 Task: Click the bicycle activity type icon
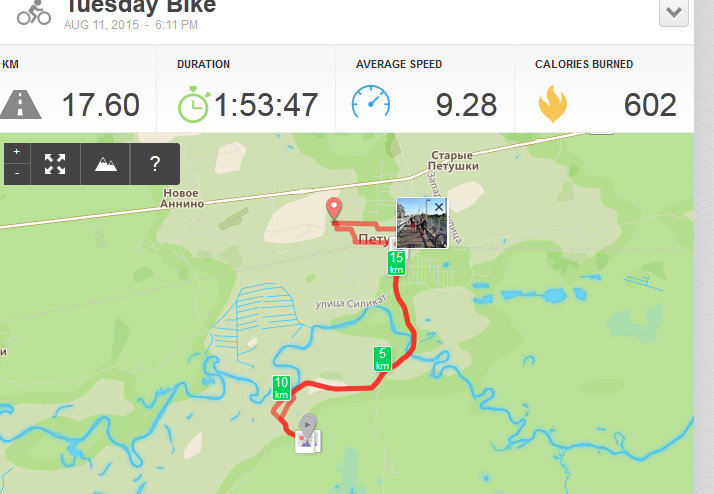point(34,12)
